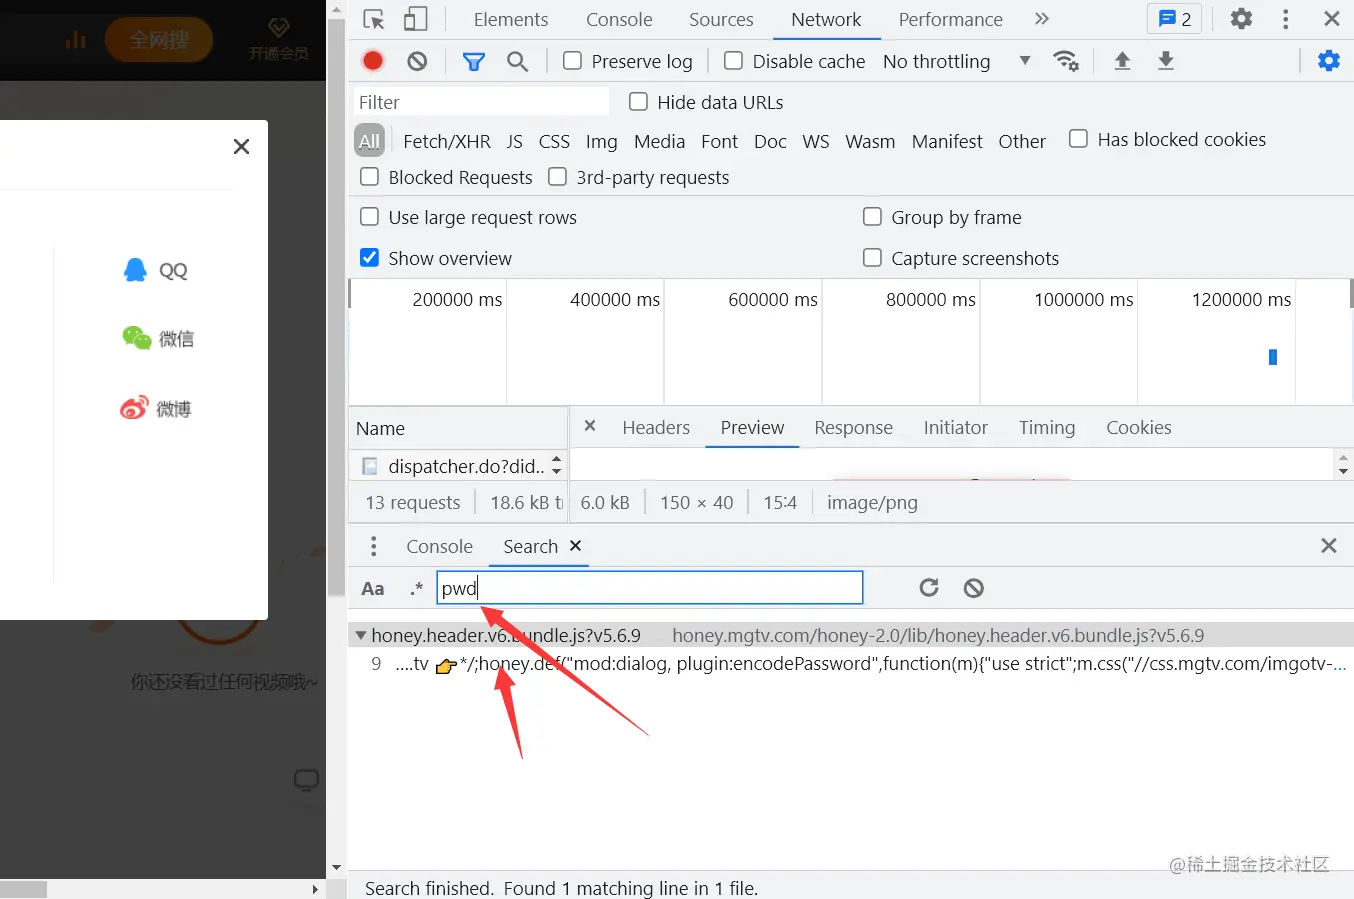Click the network Filter text field
1354x899 pixels.
[x=481, y=102]
